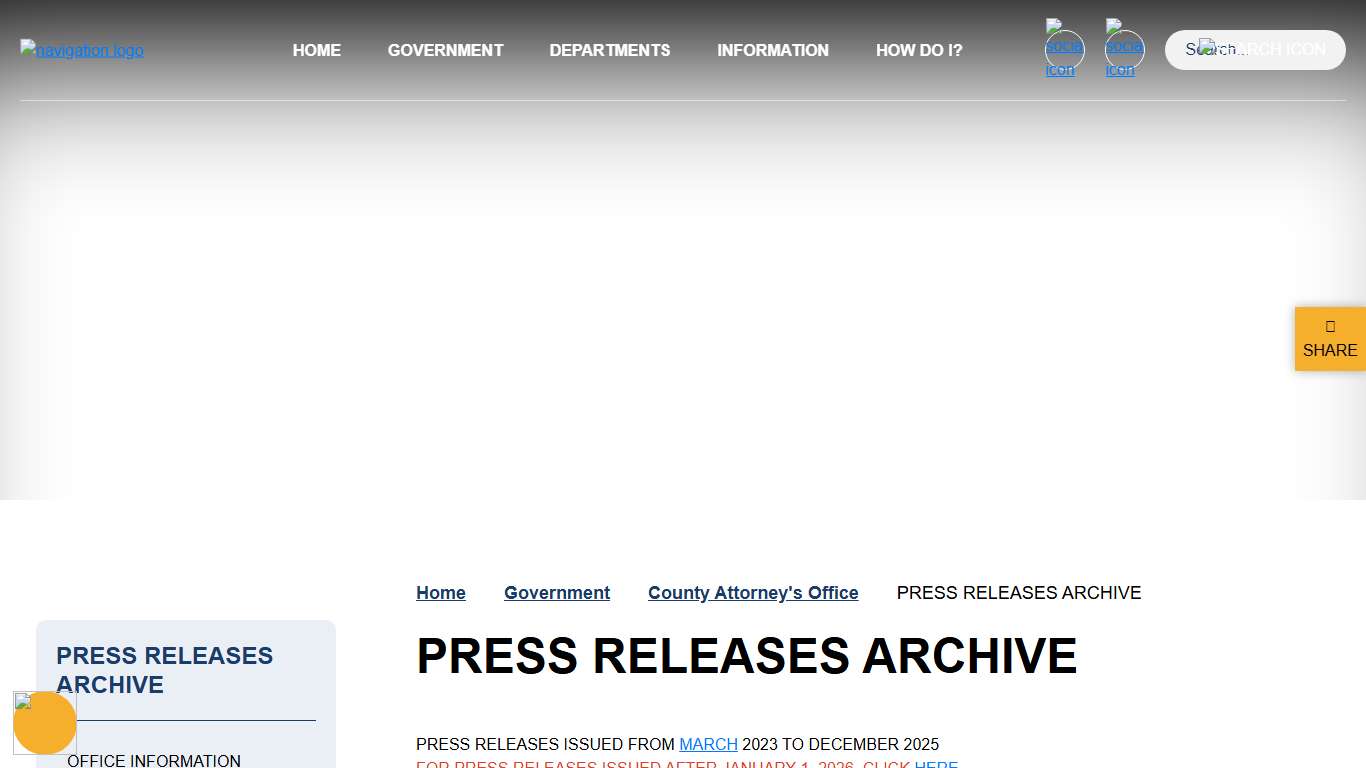Screen dimensions: 1366x768
Task: Follow the MARCH hyperlink in the text
Action: coord(708,744)
